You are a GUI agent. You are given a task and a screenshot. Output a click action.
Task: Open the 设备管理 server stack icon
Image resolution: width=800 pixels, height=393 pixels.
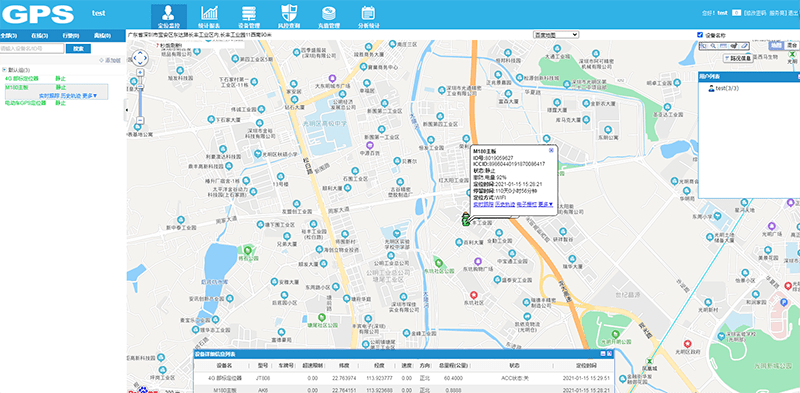coord(248,13)
